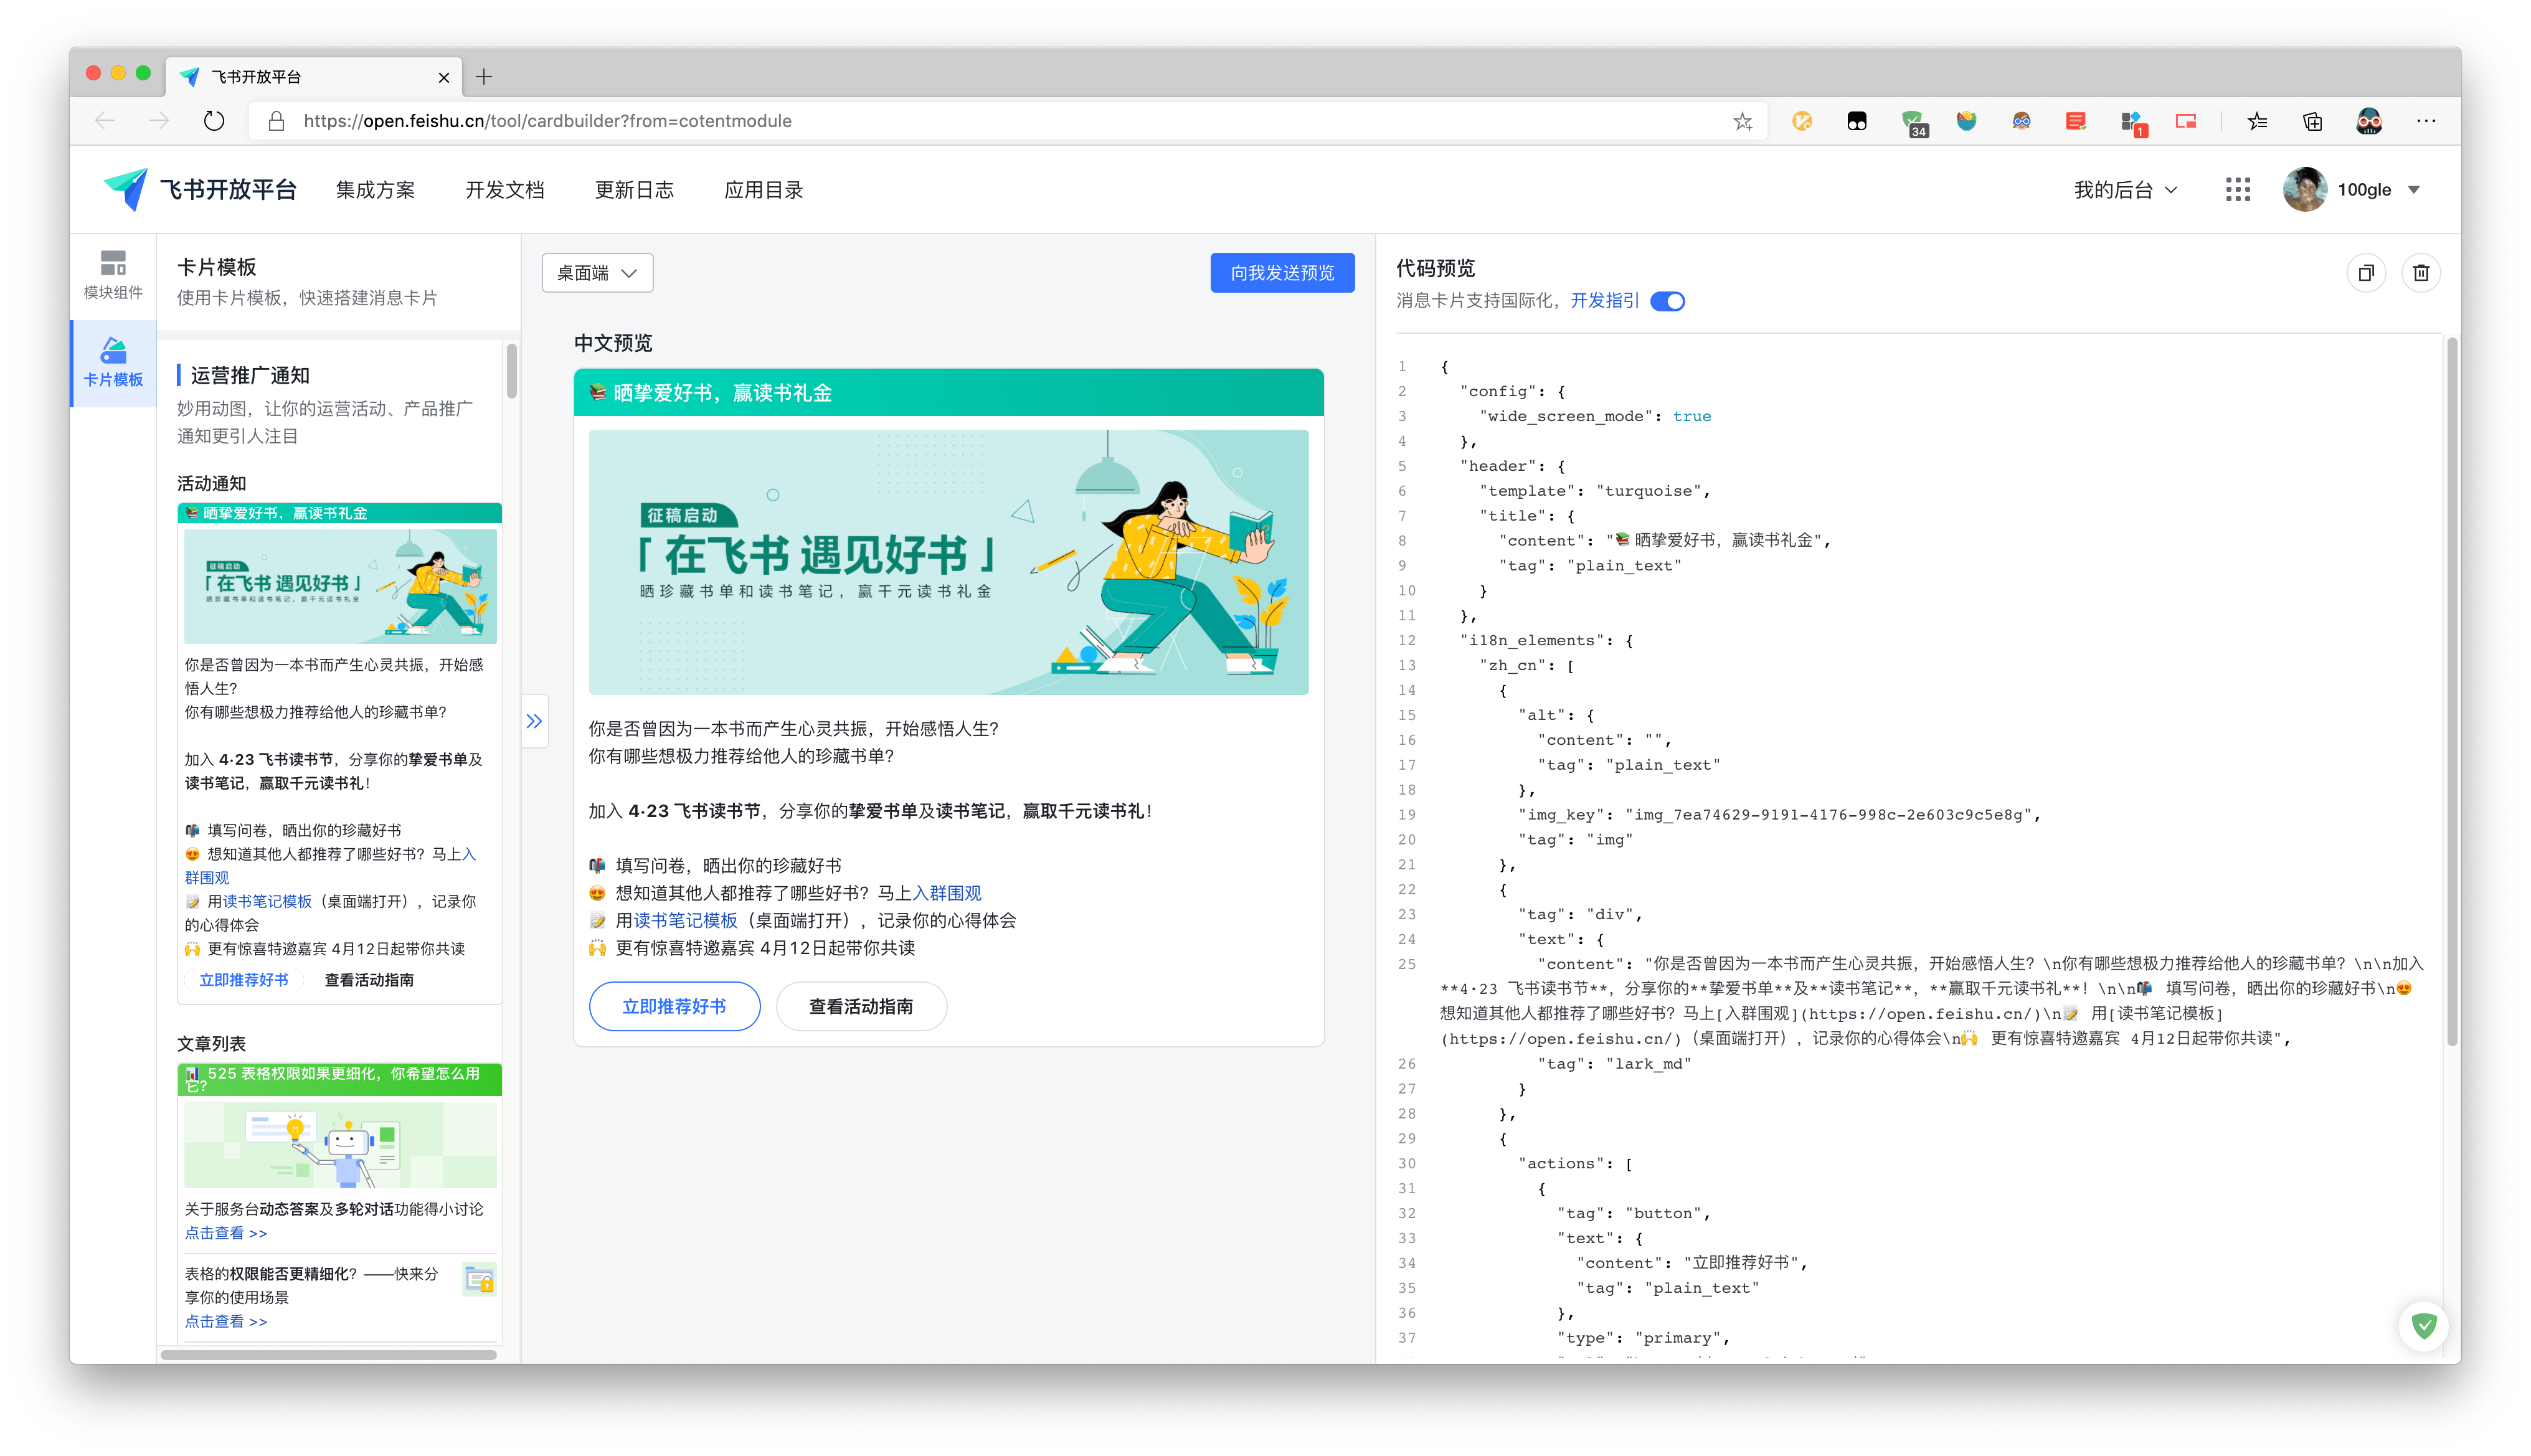The height and width of the screenshot is (1456, 2531).
Task: Click the black mask extension icon
Action: [1857, 121]
